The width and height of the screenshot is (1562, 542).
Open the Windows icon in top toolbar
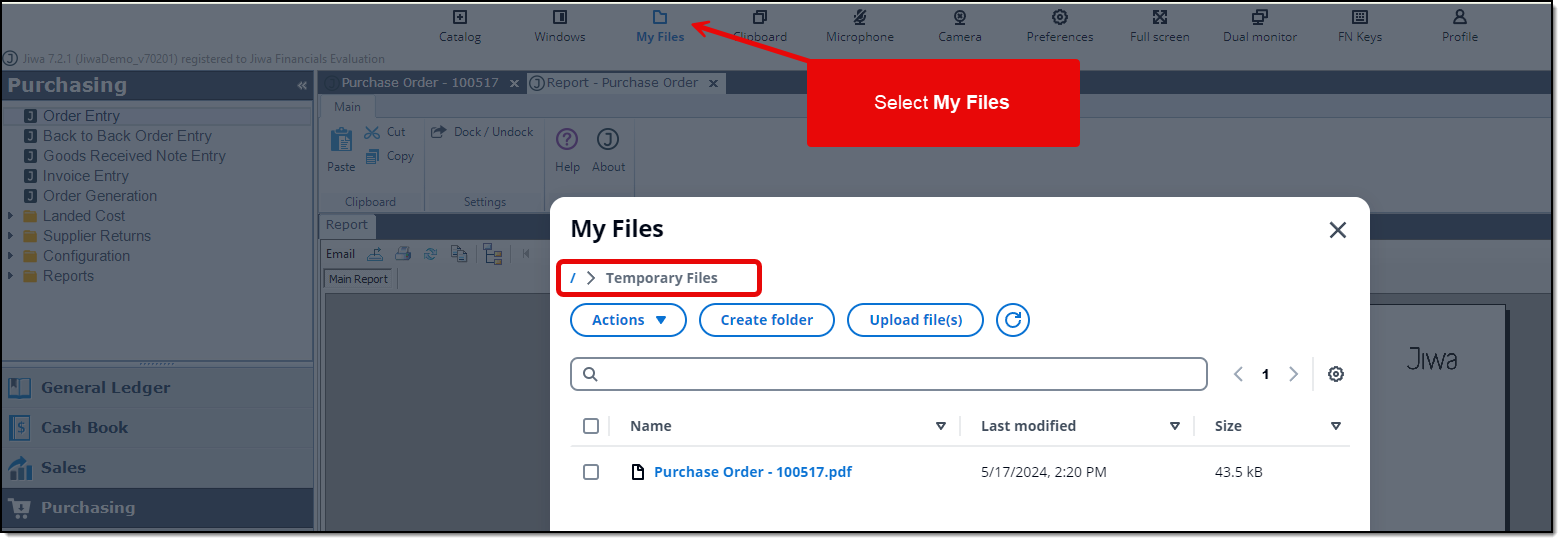click(x=560, y=17)
